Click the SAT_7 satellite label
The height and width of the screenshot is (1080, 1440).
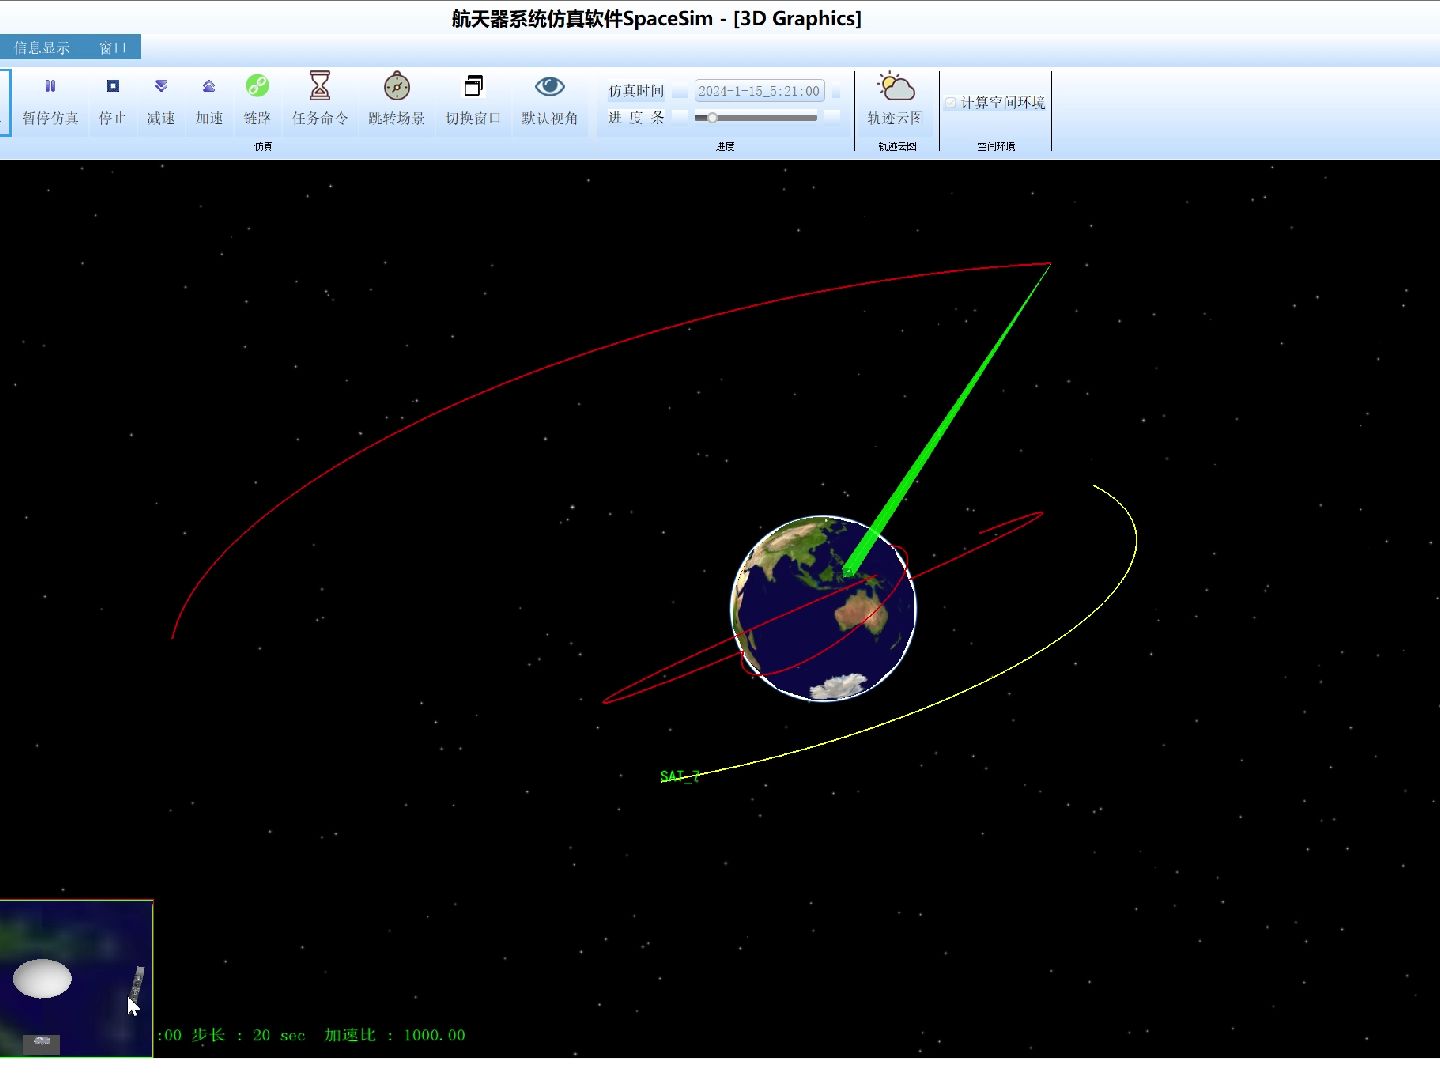679,775
